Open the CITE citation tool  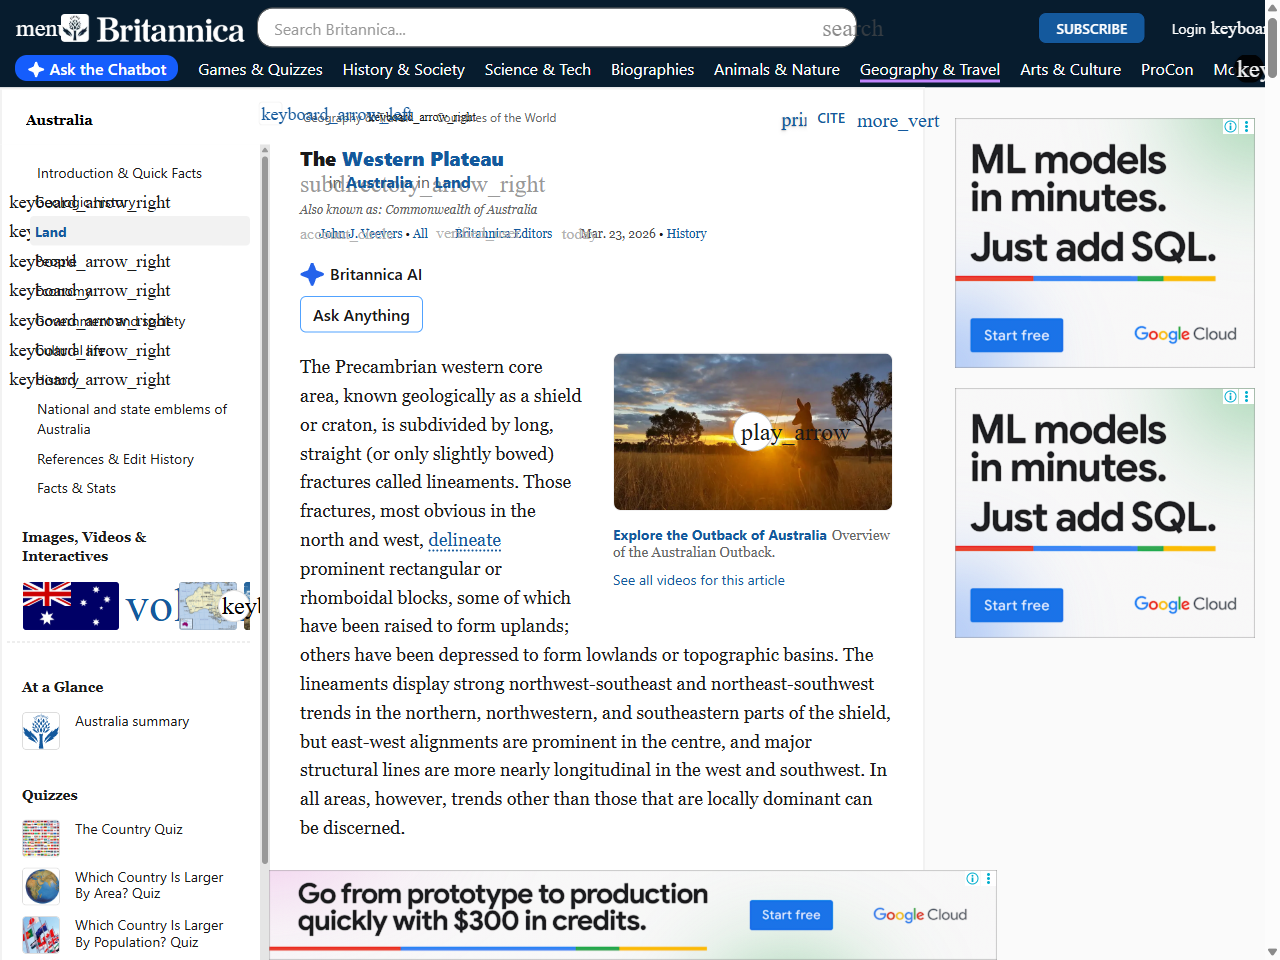tap(831, 118)
